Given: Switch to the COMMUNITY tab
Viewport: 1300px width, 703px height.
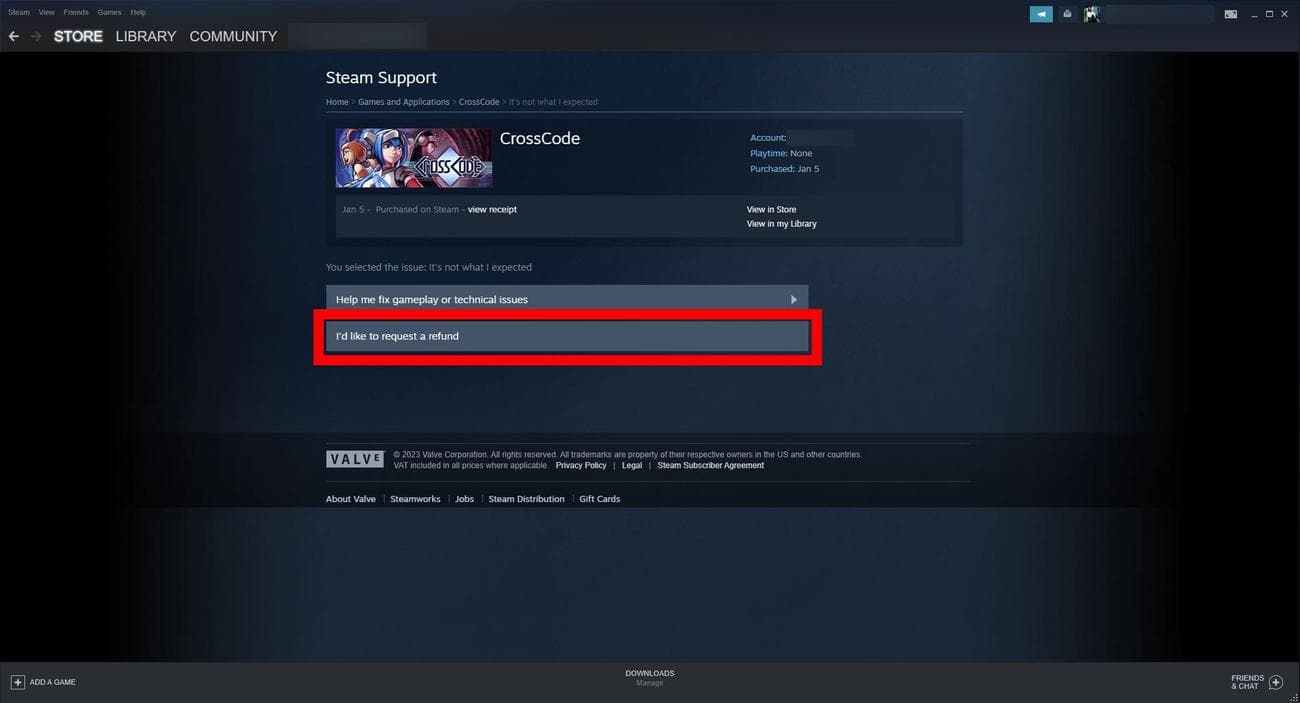Looking at the screenshot, I should coord(233,36).
